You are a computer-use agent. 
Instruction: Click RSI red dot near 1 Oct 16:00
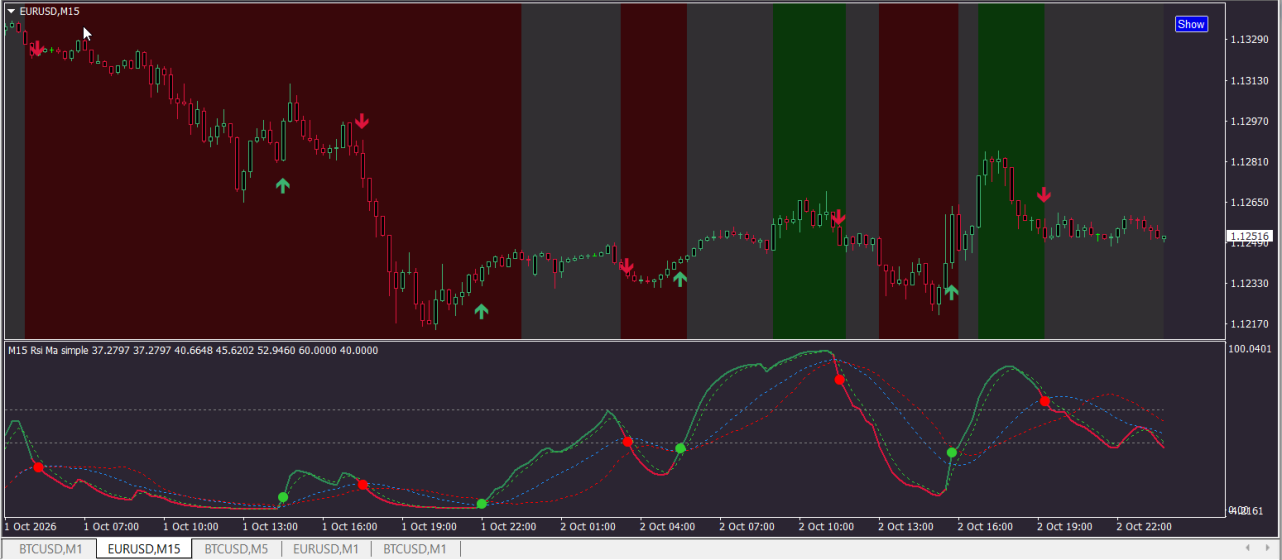pyautogui.click(x=362, y=485)
